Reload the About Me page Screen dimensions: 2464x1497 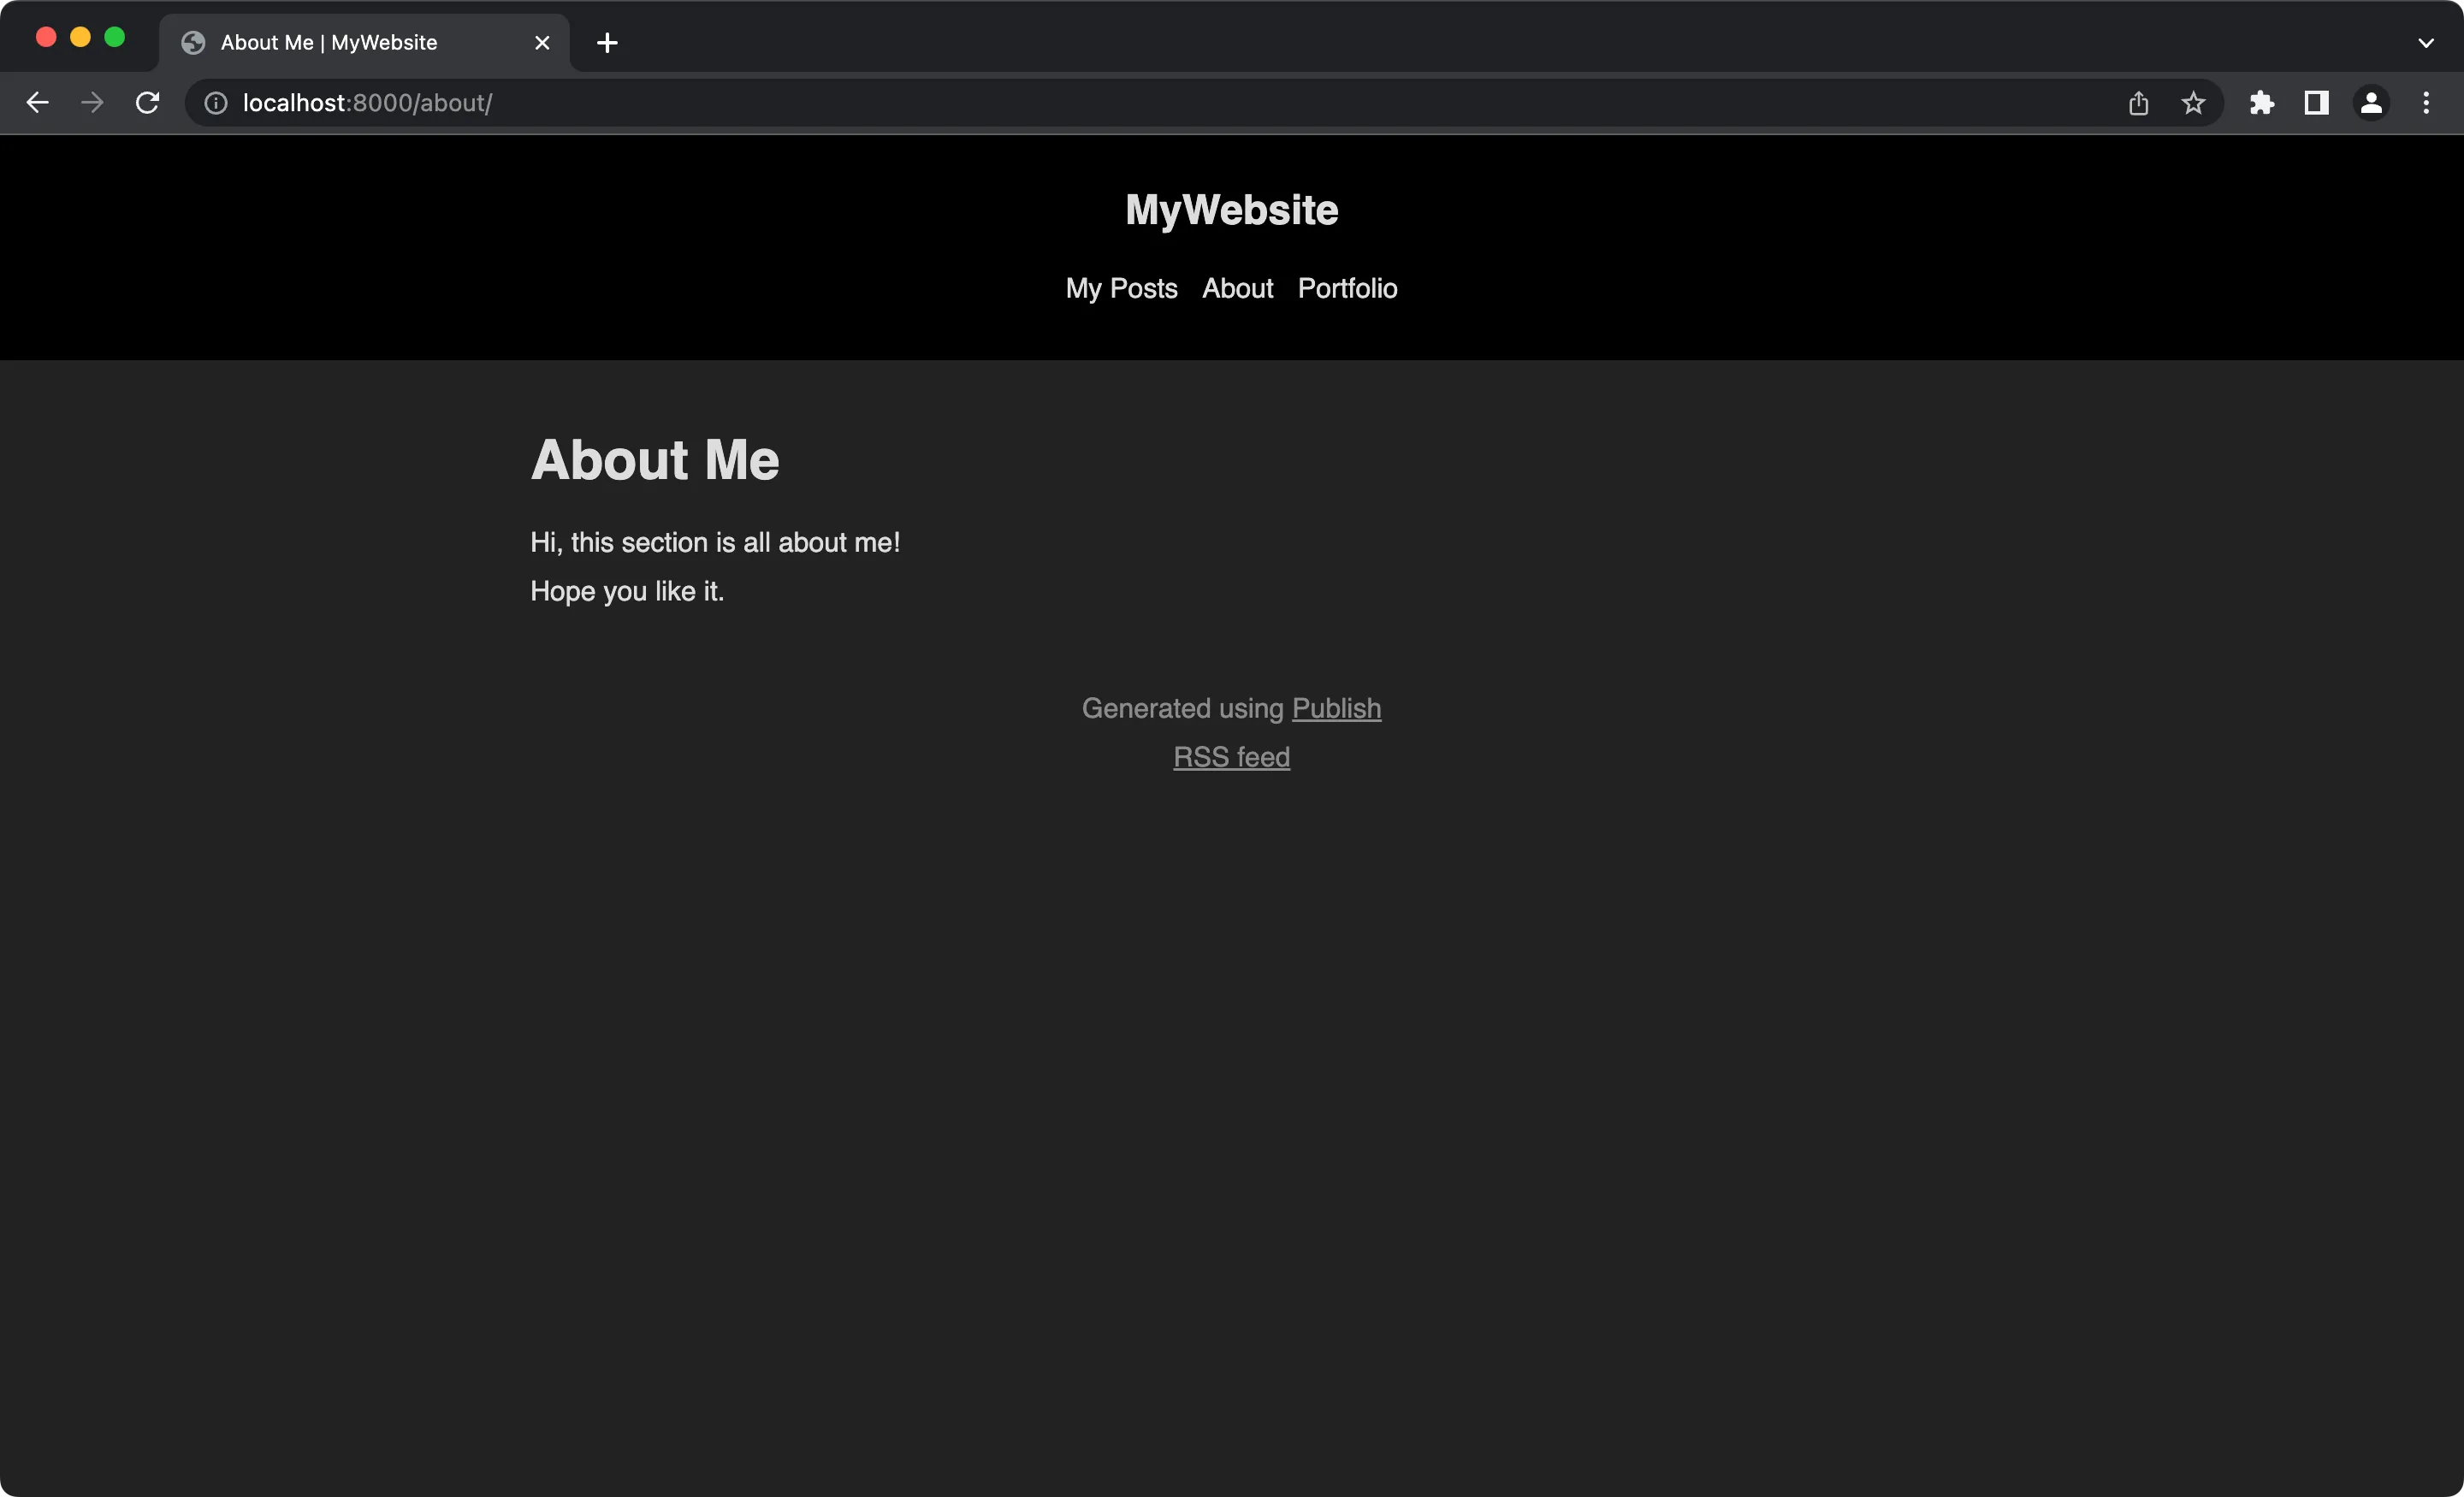(x=147, y=102)
